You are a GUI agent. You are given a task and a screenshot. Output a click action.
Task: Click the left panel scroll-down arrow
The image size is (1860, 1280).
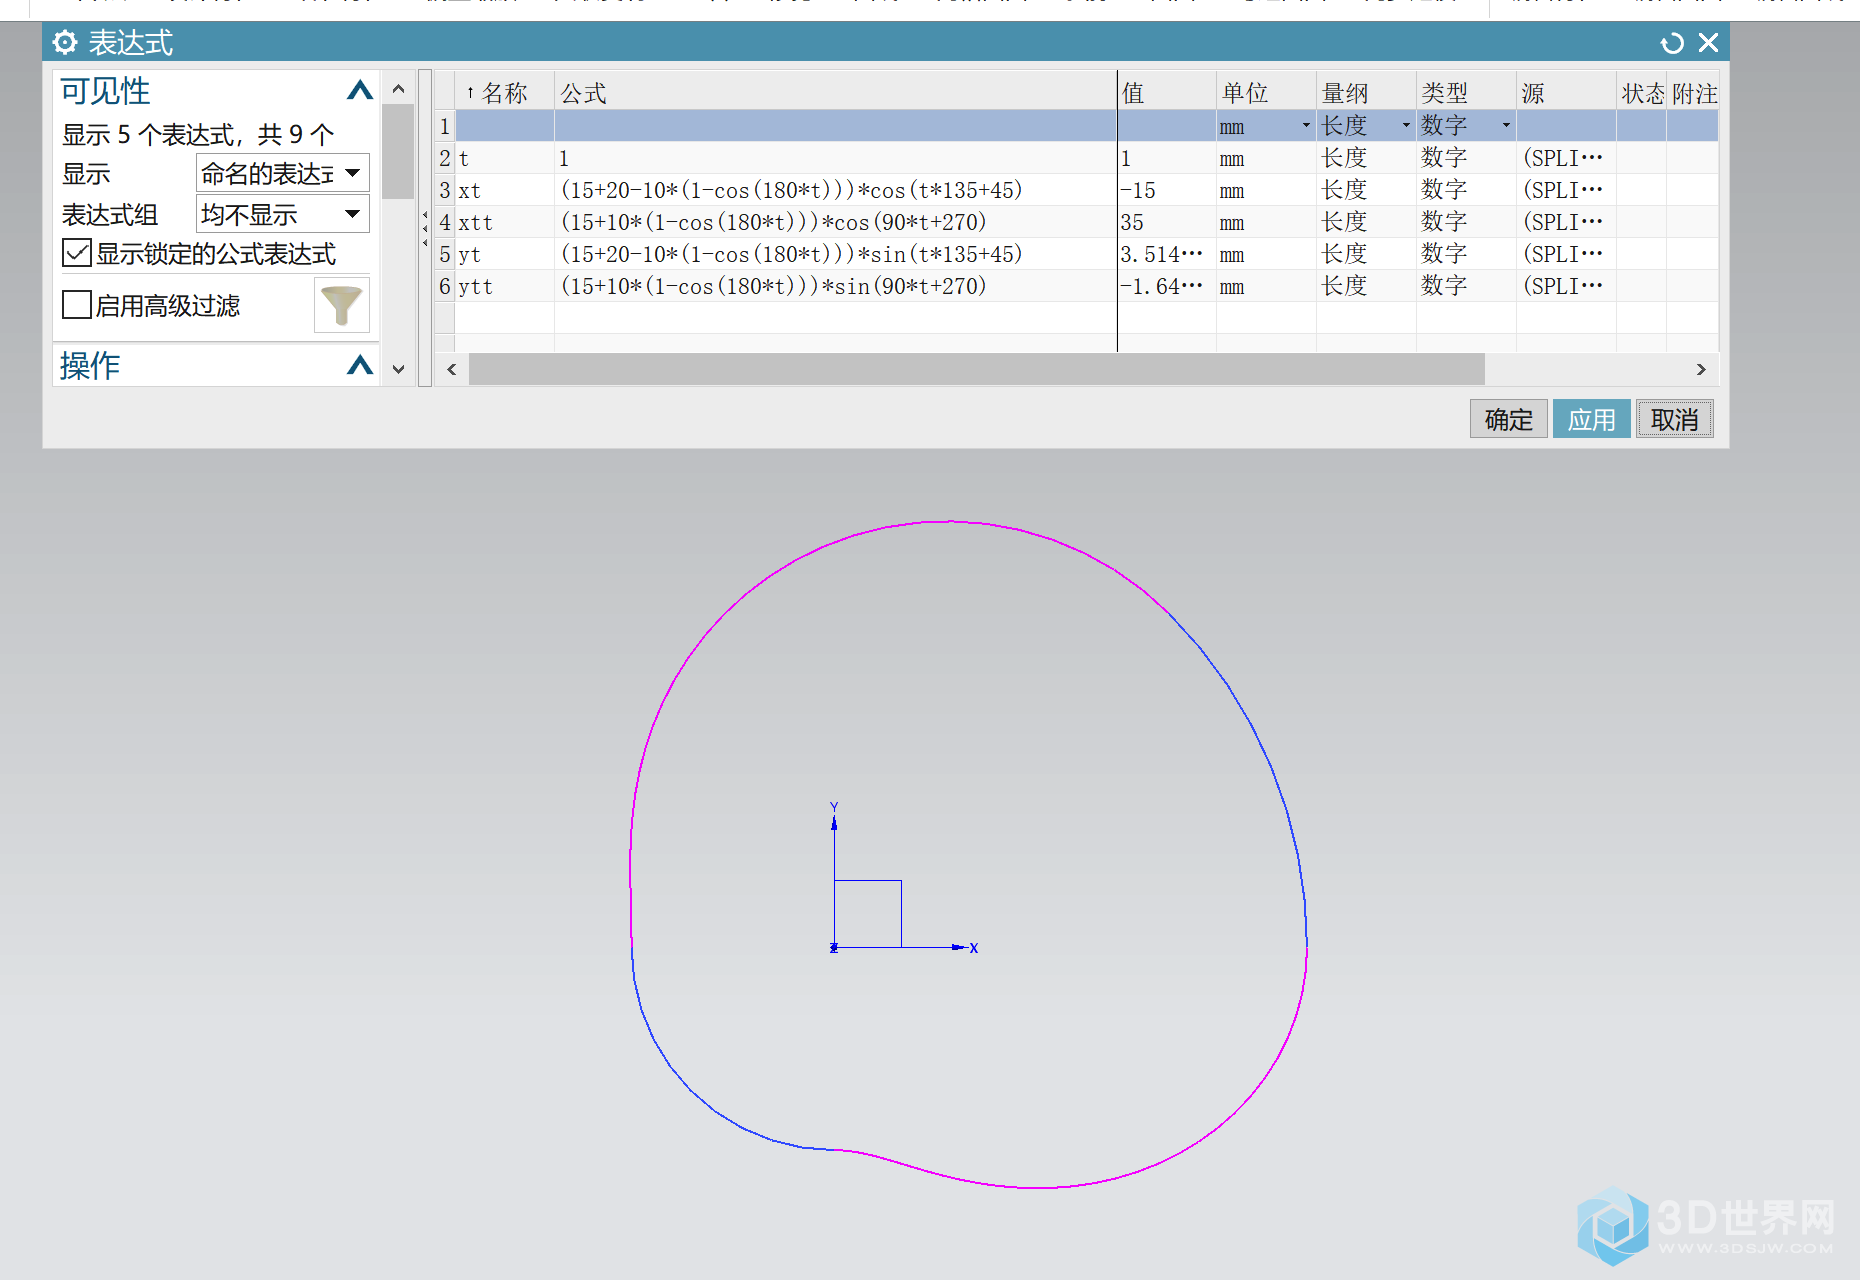(398, 369)
